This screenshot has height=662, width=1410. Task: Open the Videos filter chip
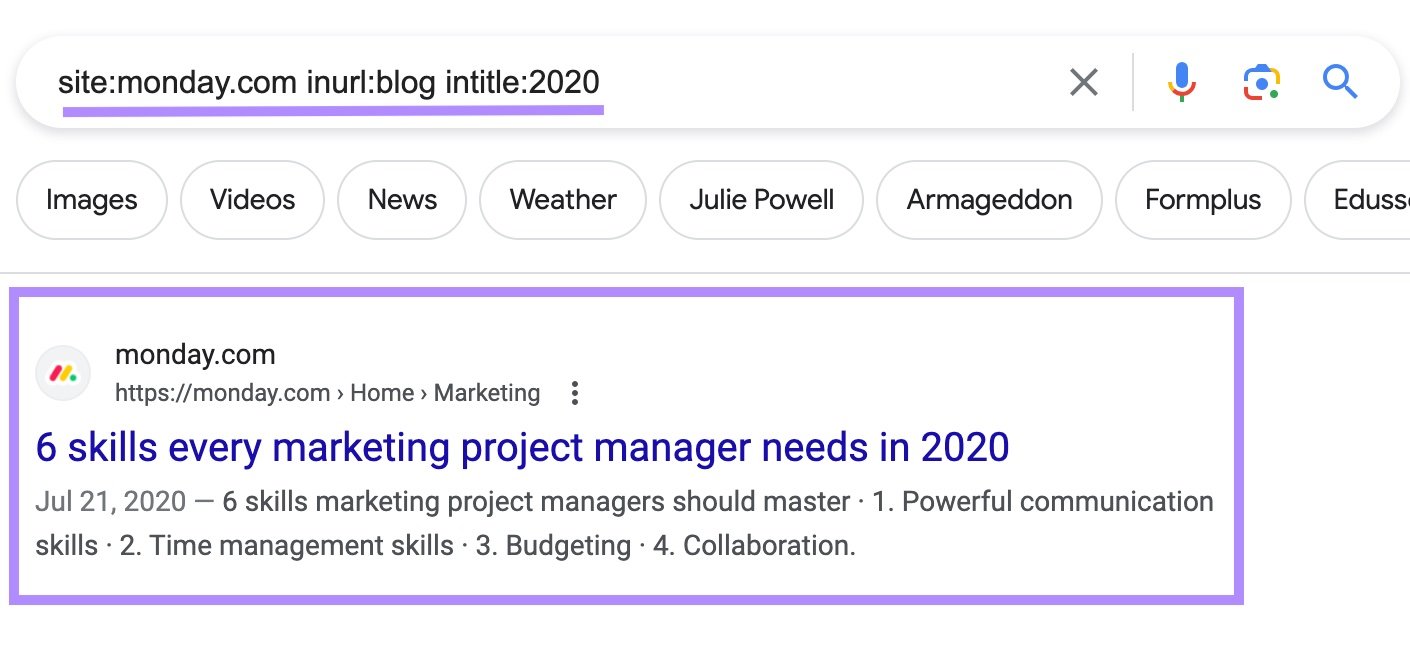click(x=252, y=199)
